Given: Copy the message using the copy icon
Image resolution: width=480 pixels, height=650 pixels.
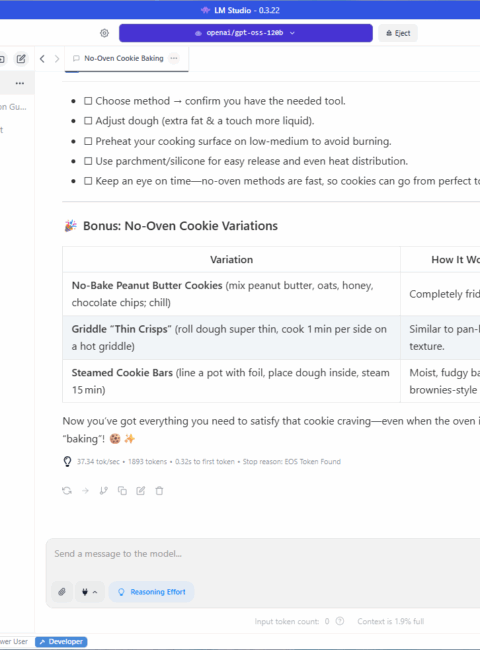Looking at the screenshot, I should (x=122, y=491).
